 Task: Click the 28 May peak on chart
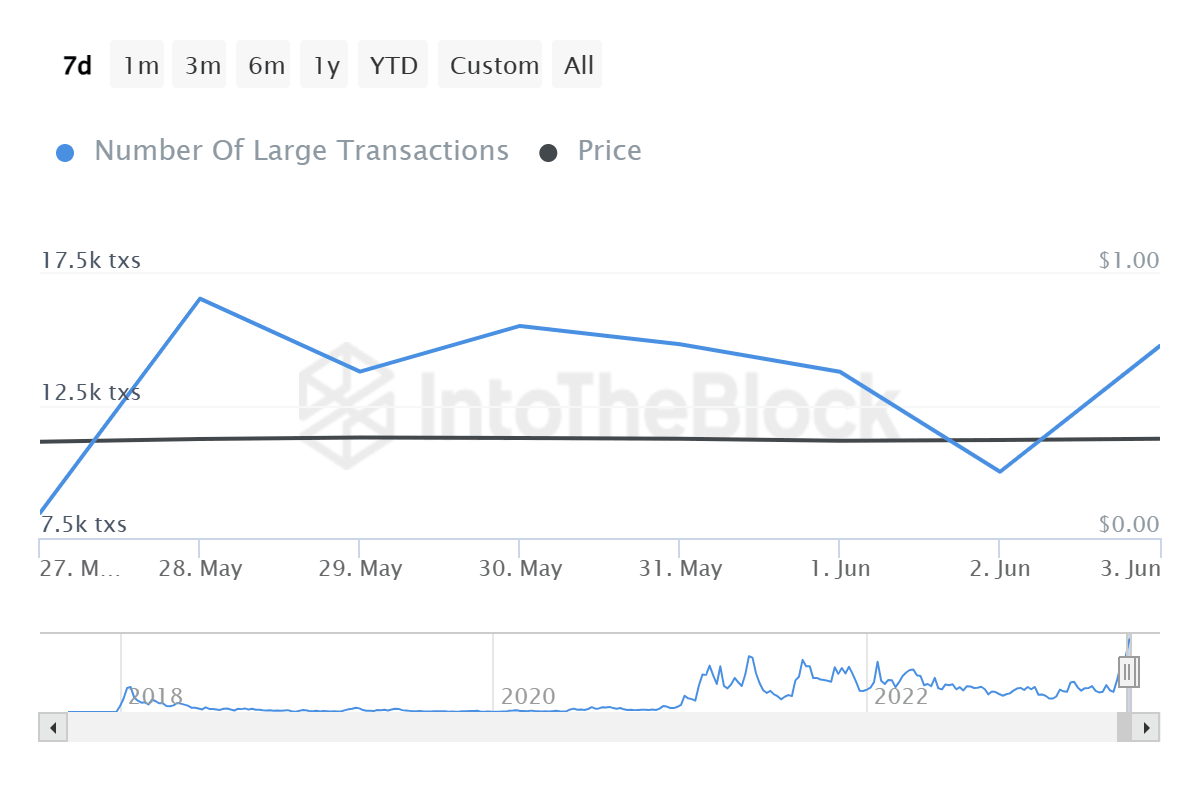[200, 298]
